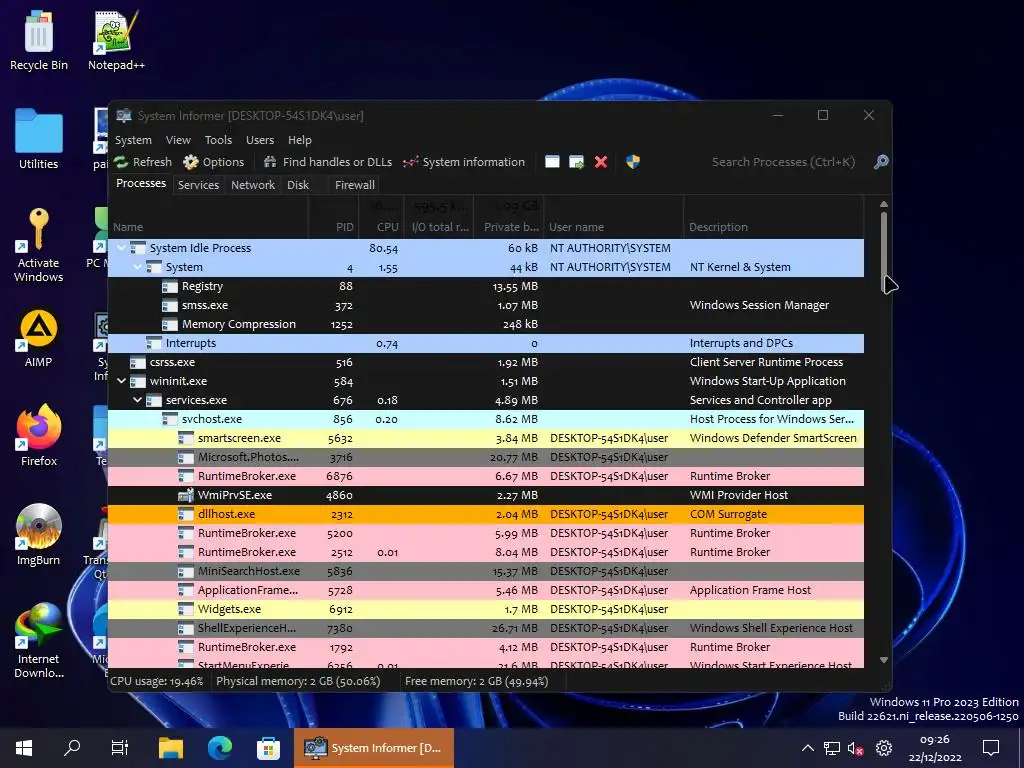Open Internet Download Manager desktop shortcut
Viewport: 1024px width, 768px height.
point(39,641)
